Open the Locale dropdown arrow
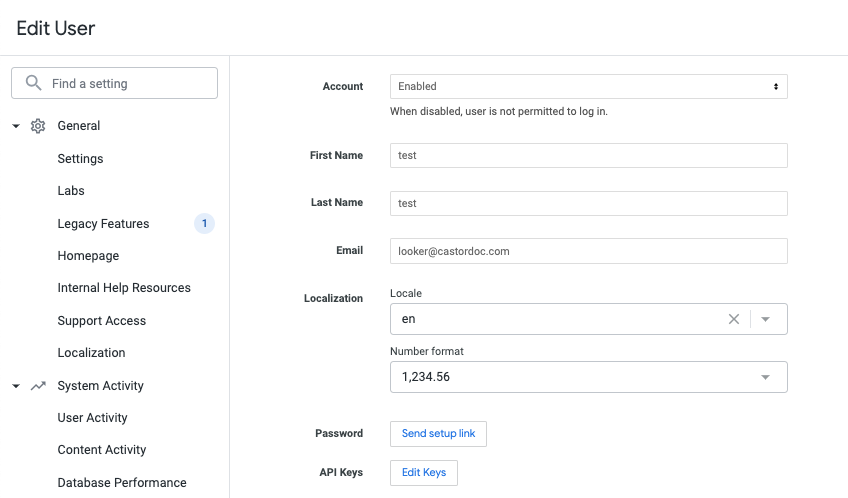 point(765,319)
